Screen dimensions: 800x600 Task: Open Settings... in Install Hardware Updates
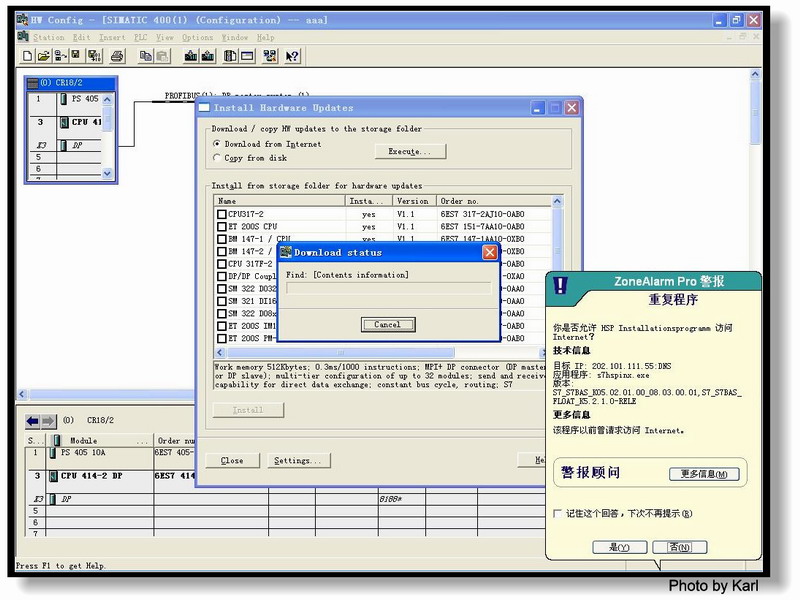[x=298, y=460]
